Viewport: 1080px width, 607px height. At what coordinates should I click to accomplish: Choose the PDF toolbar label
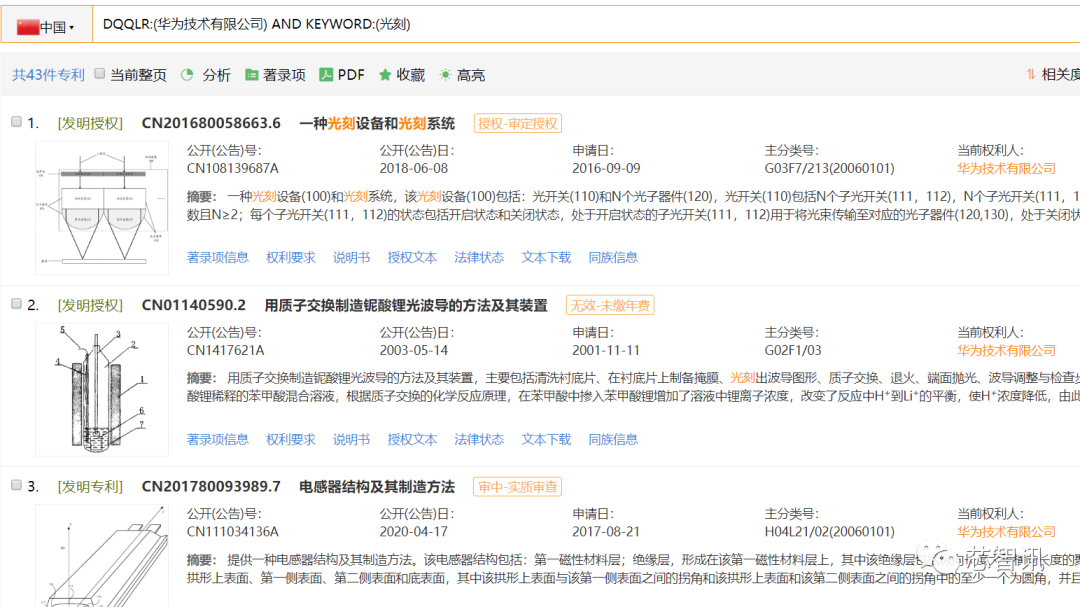351,75
